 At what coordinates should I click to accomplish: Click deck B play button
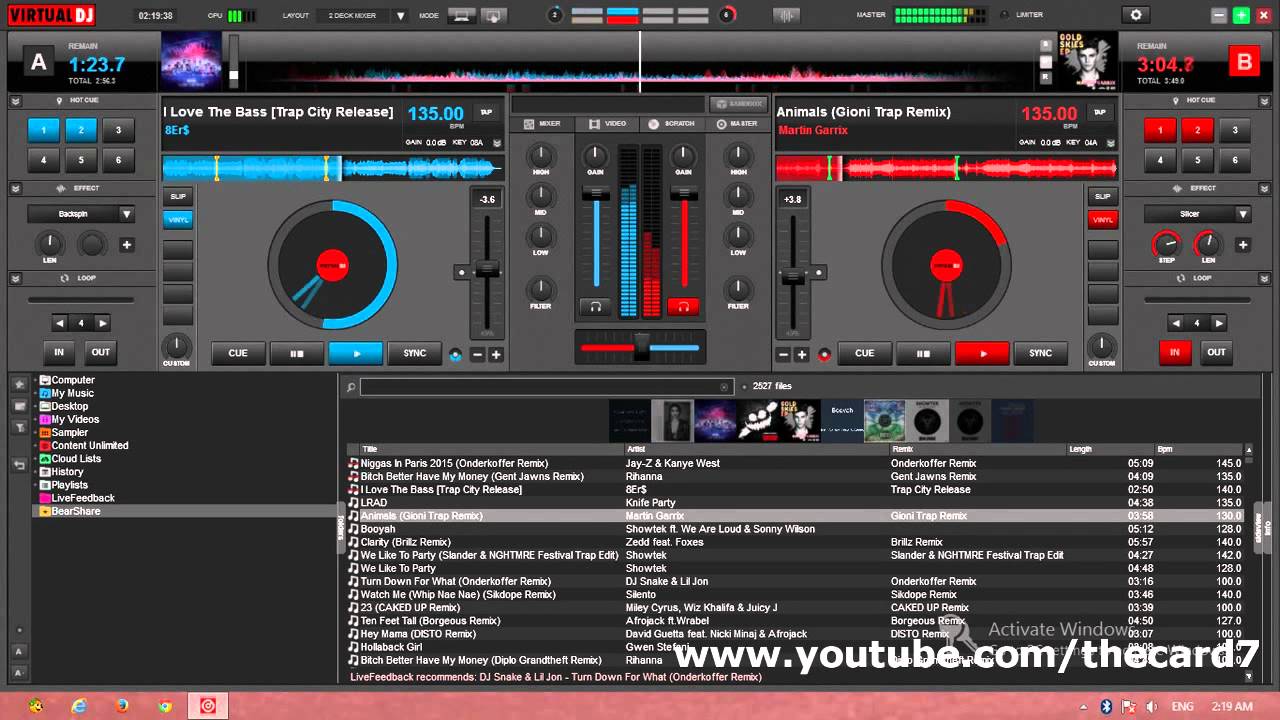point(982,353)
